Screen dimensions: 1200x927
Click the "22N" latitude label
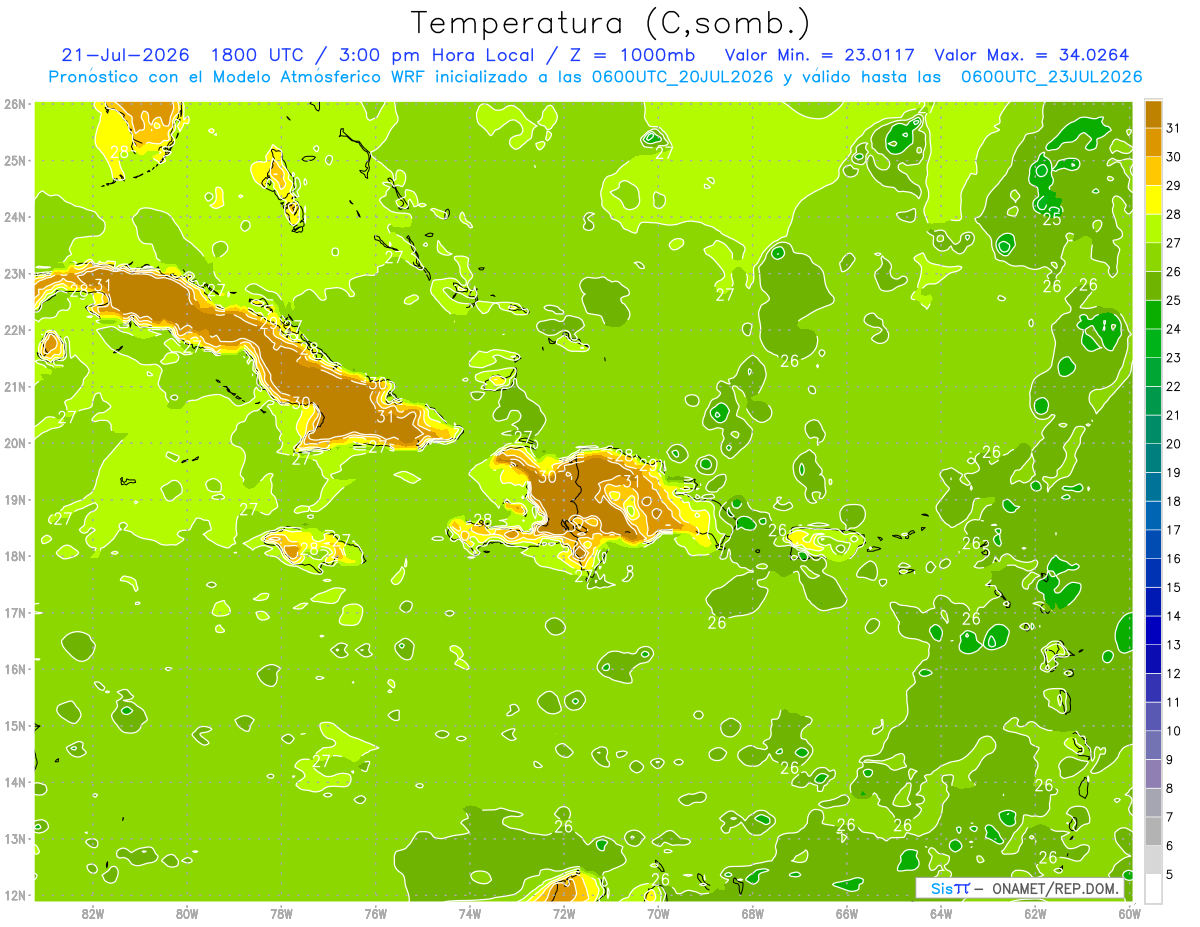pos(15,329)
